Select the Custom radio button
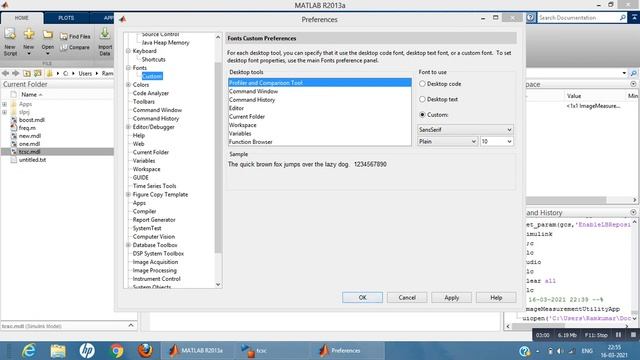 tap(422, 115)
